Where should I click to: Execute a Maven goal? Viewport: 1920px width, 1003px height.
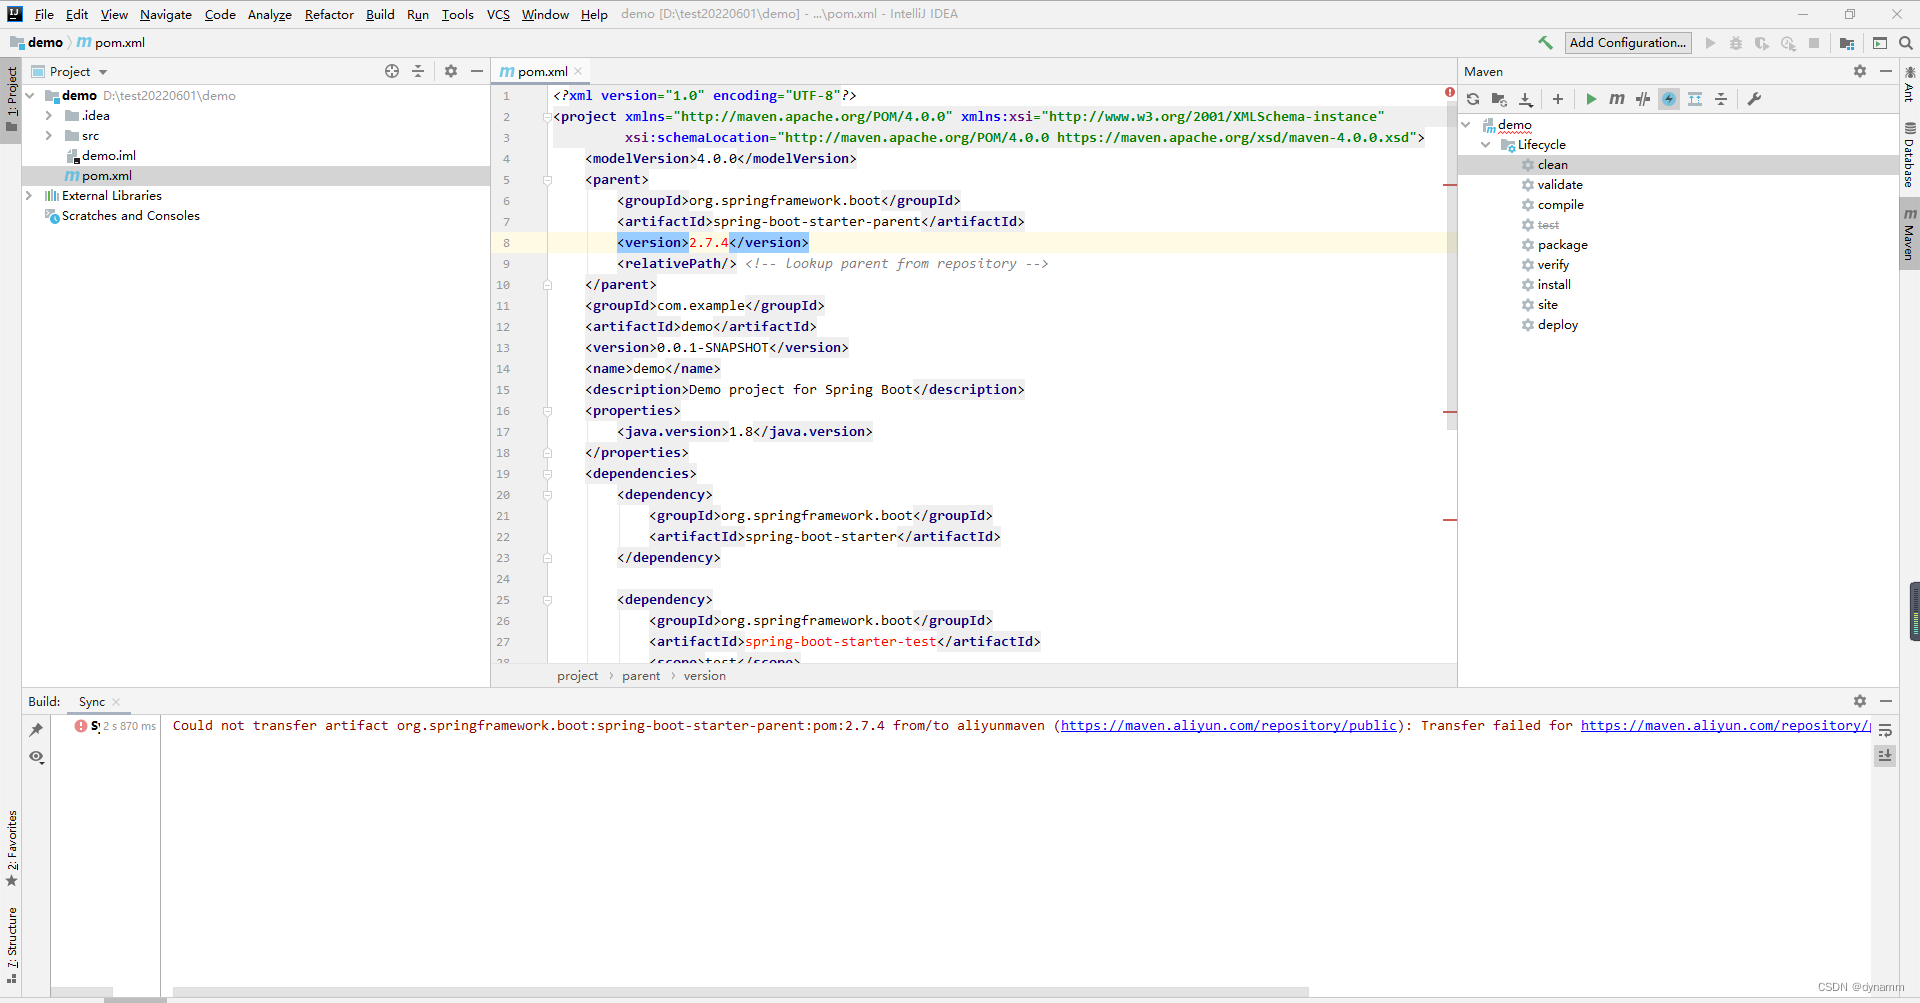(1617, 99)
